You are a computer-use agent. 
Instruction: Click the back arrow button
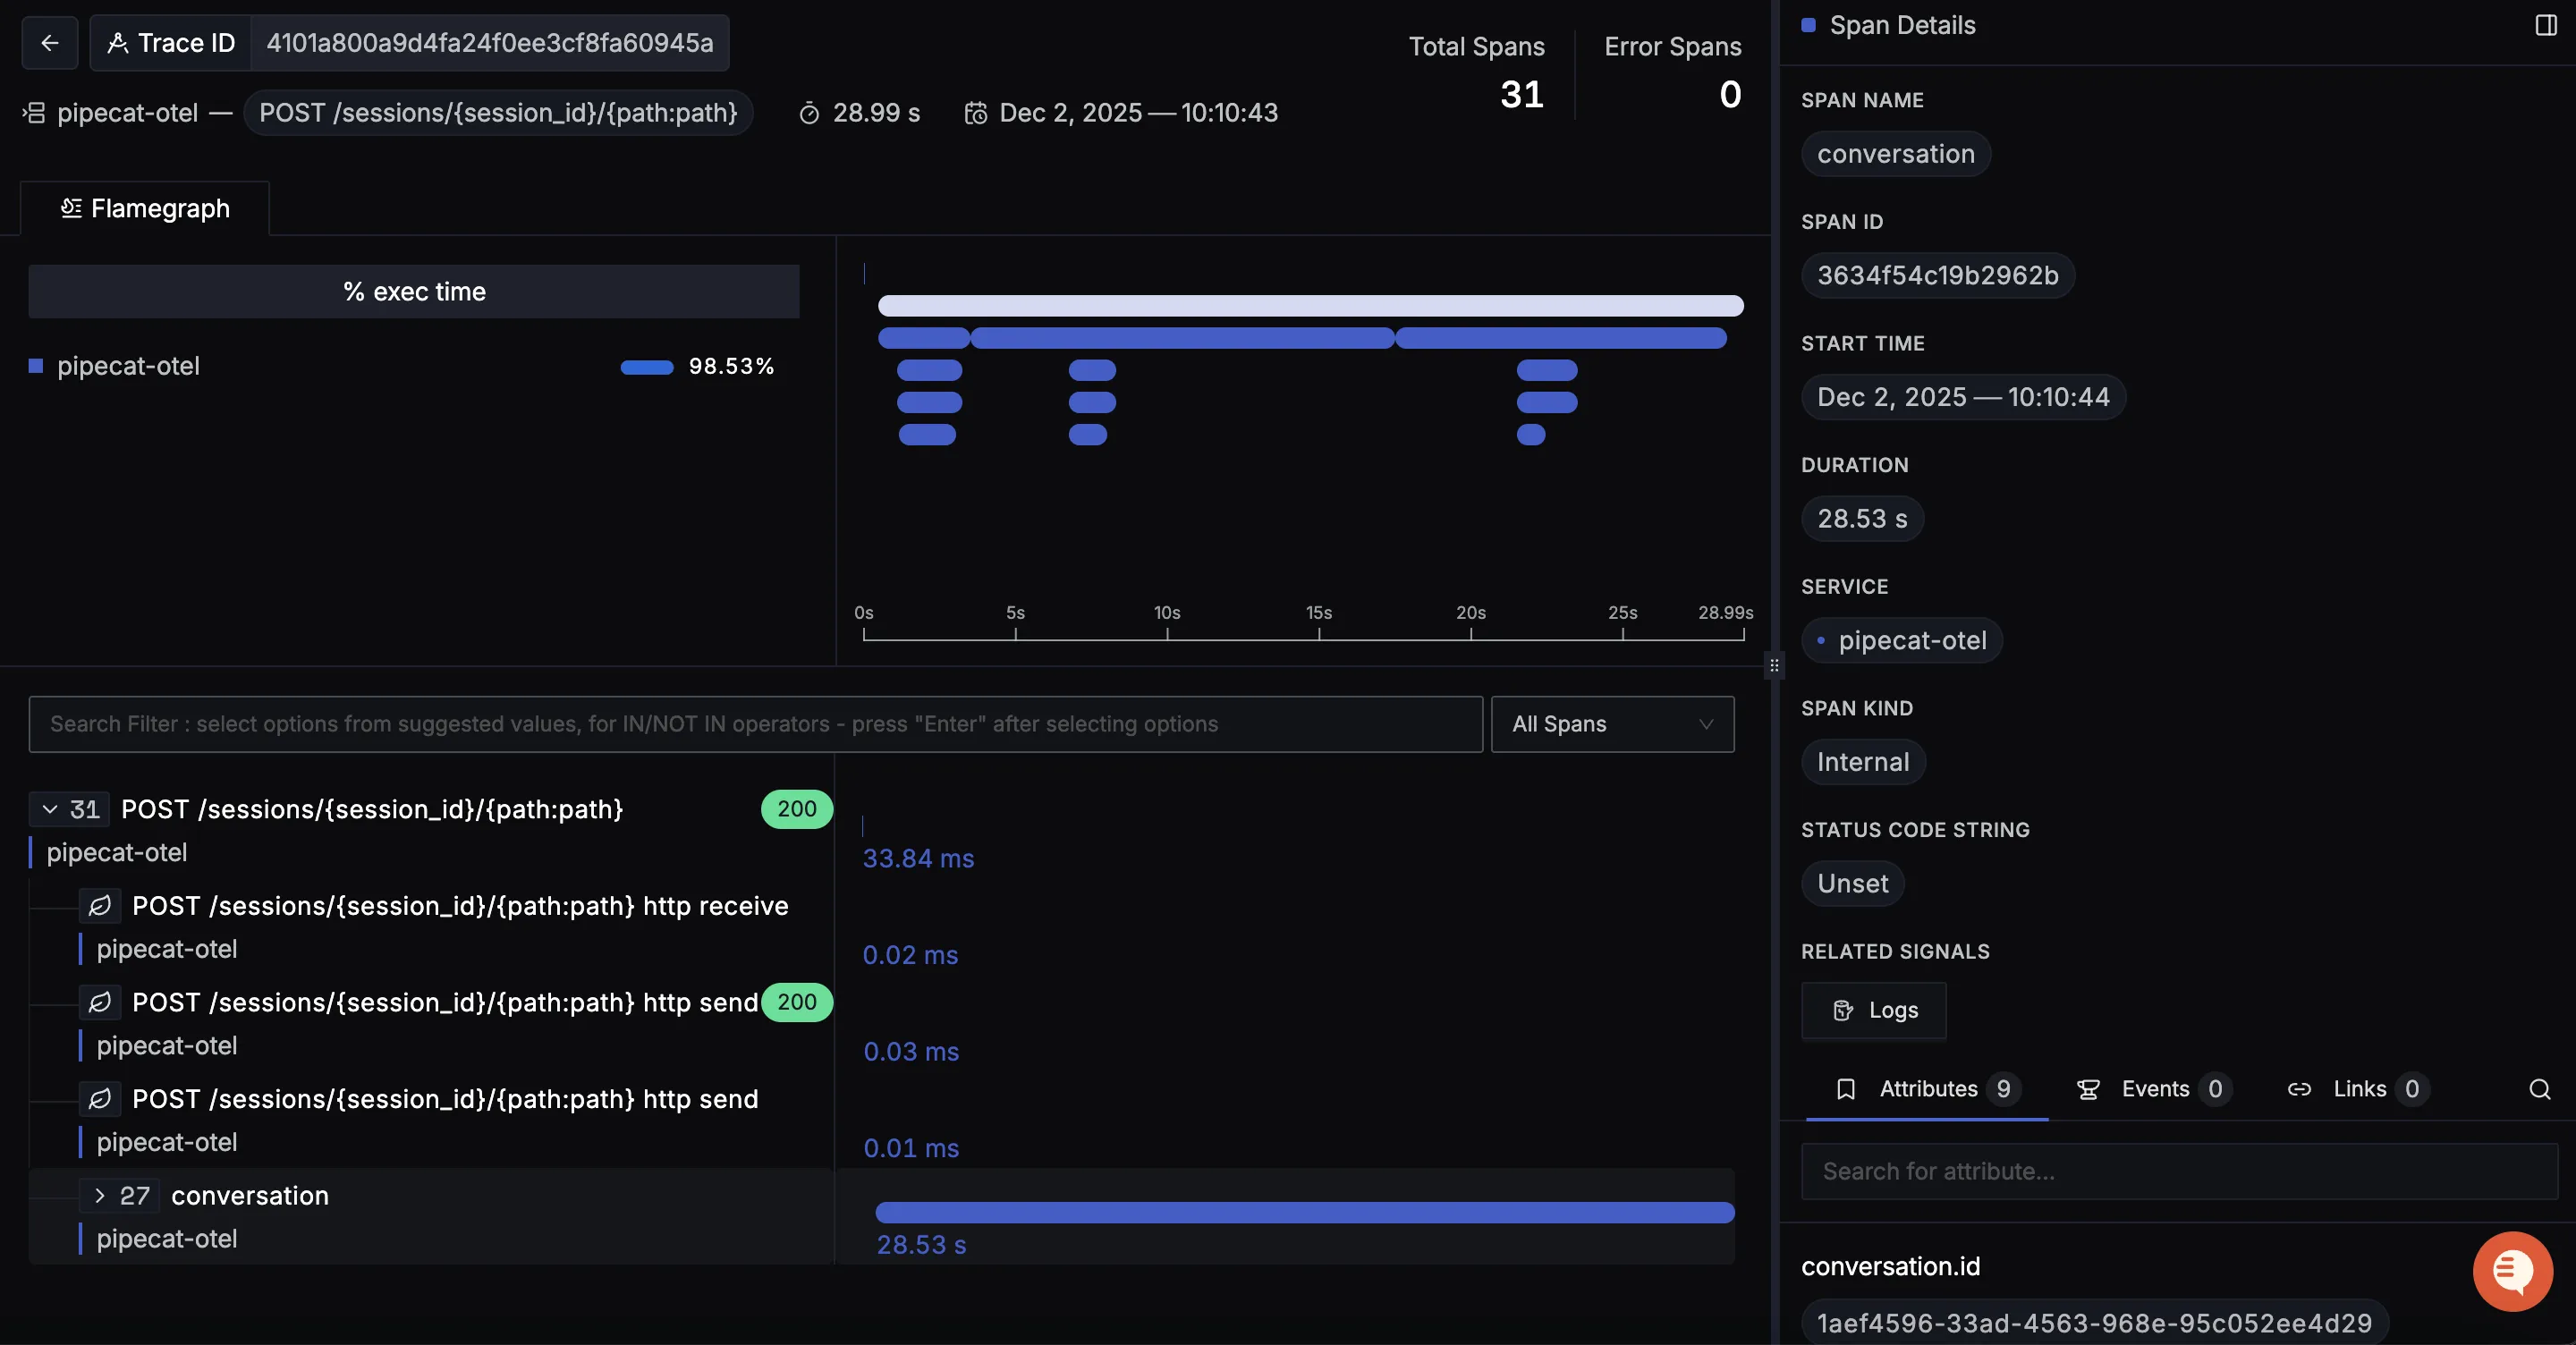click(x=49, y=43)
